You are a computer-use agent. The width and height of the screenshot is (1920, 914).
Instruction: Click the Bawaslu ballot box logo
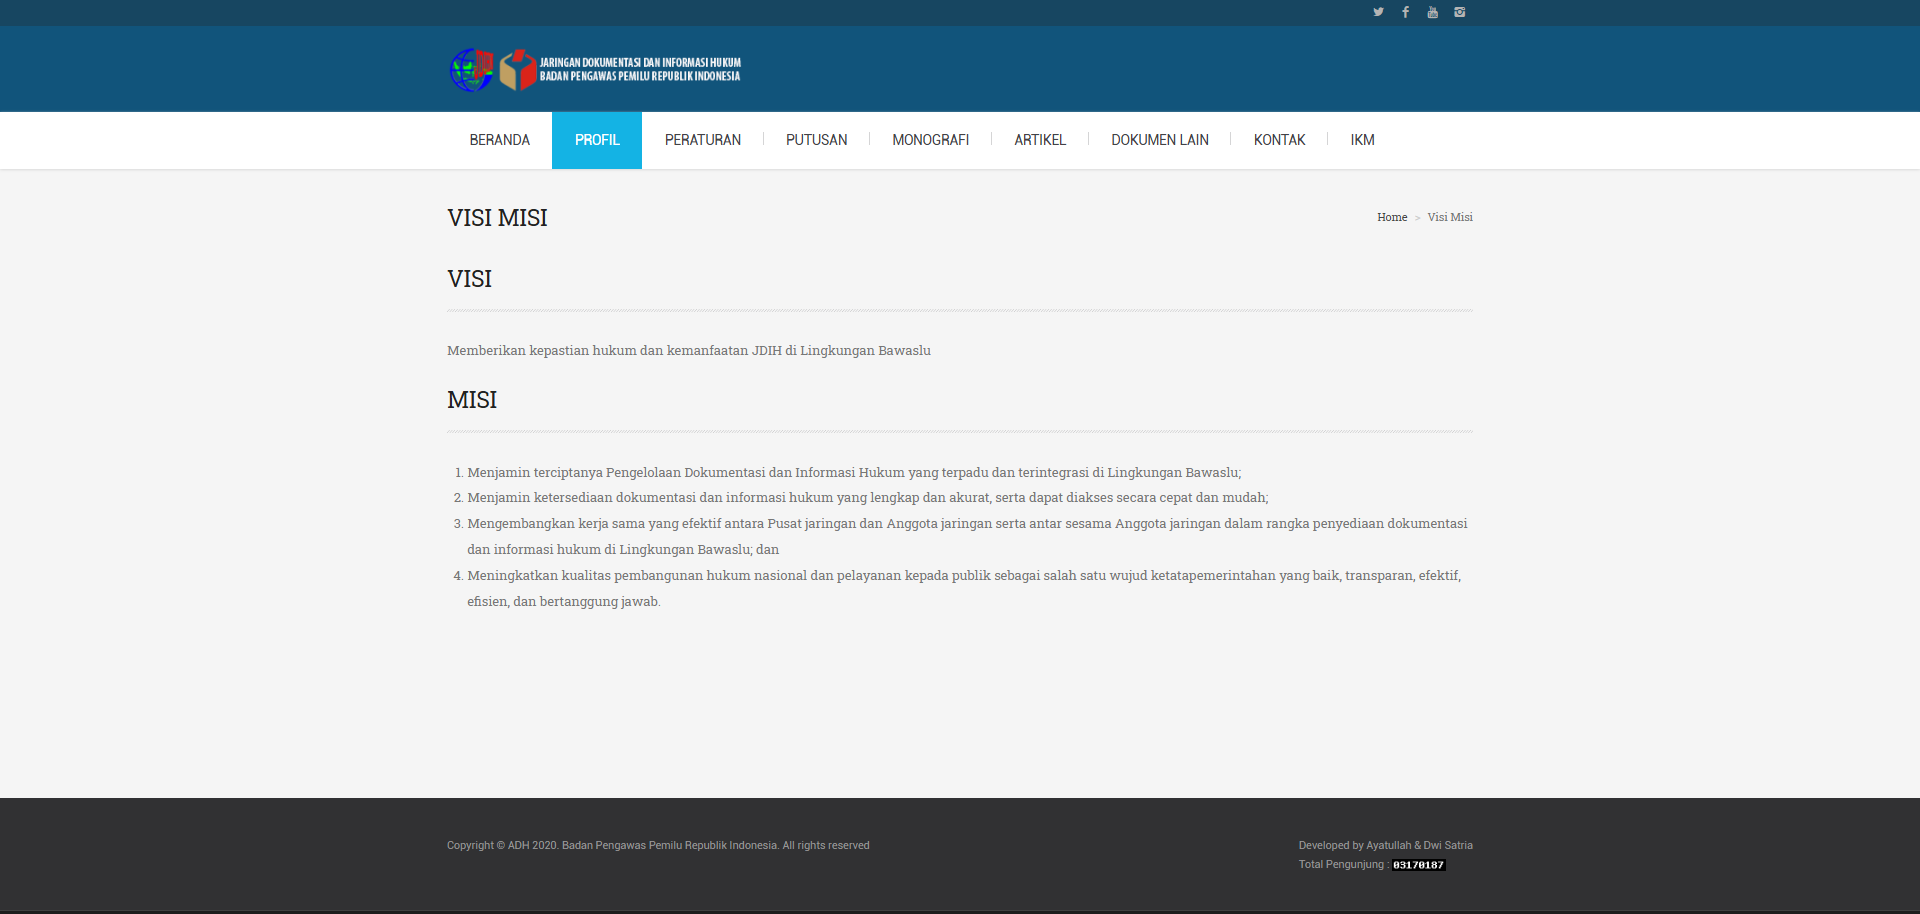518,70
